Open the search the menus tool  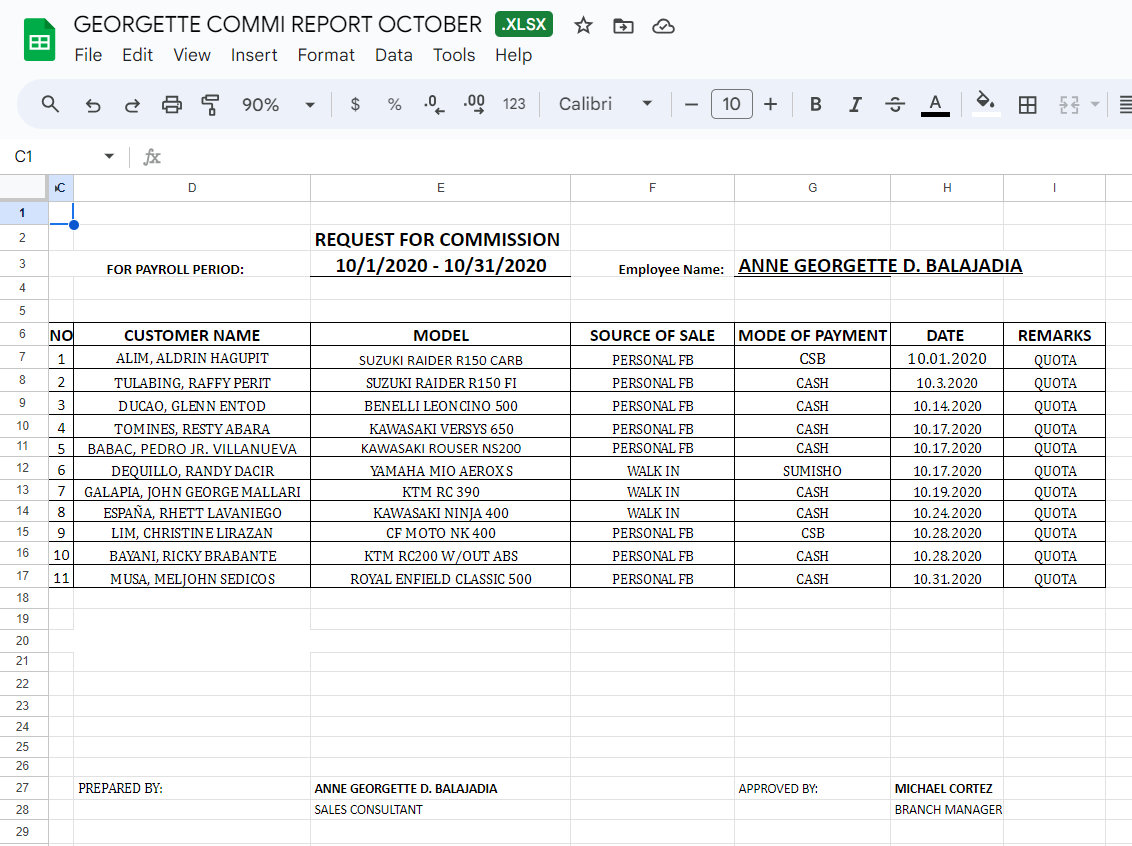pyautogui.click(x=50, y=104)
